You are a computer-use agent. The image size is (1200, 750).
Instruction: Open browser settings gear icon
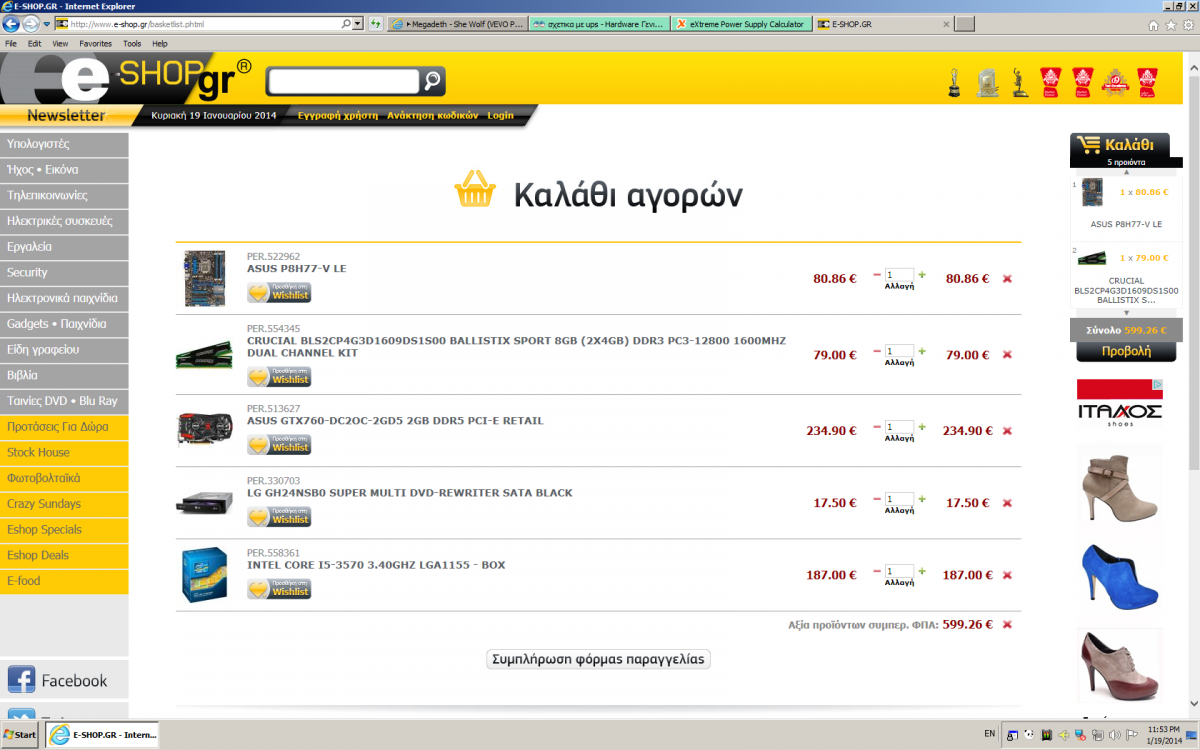tap(1188, 25)
